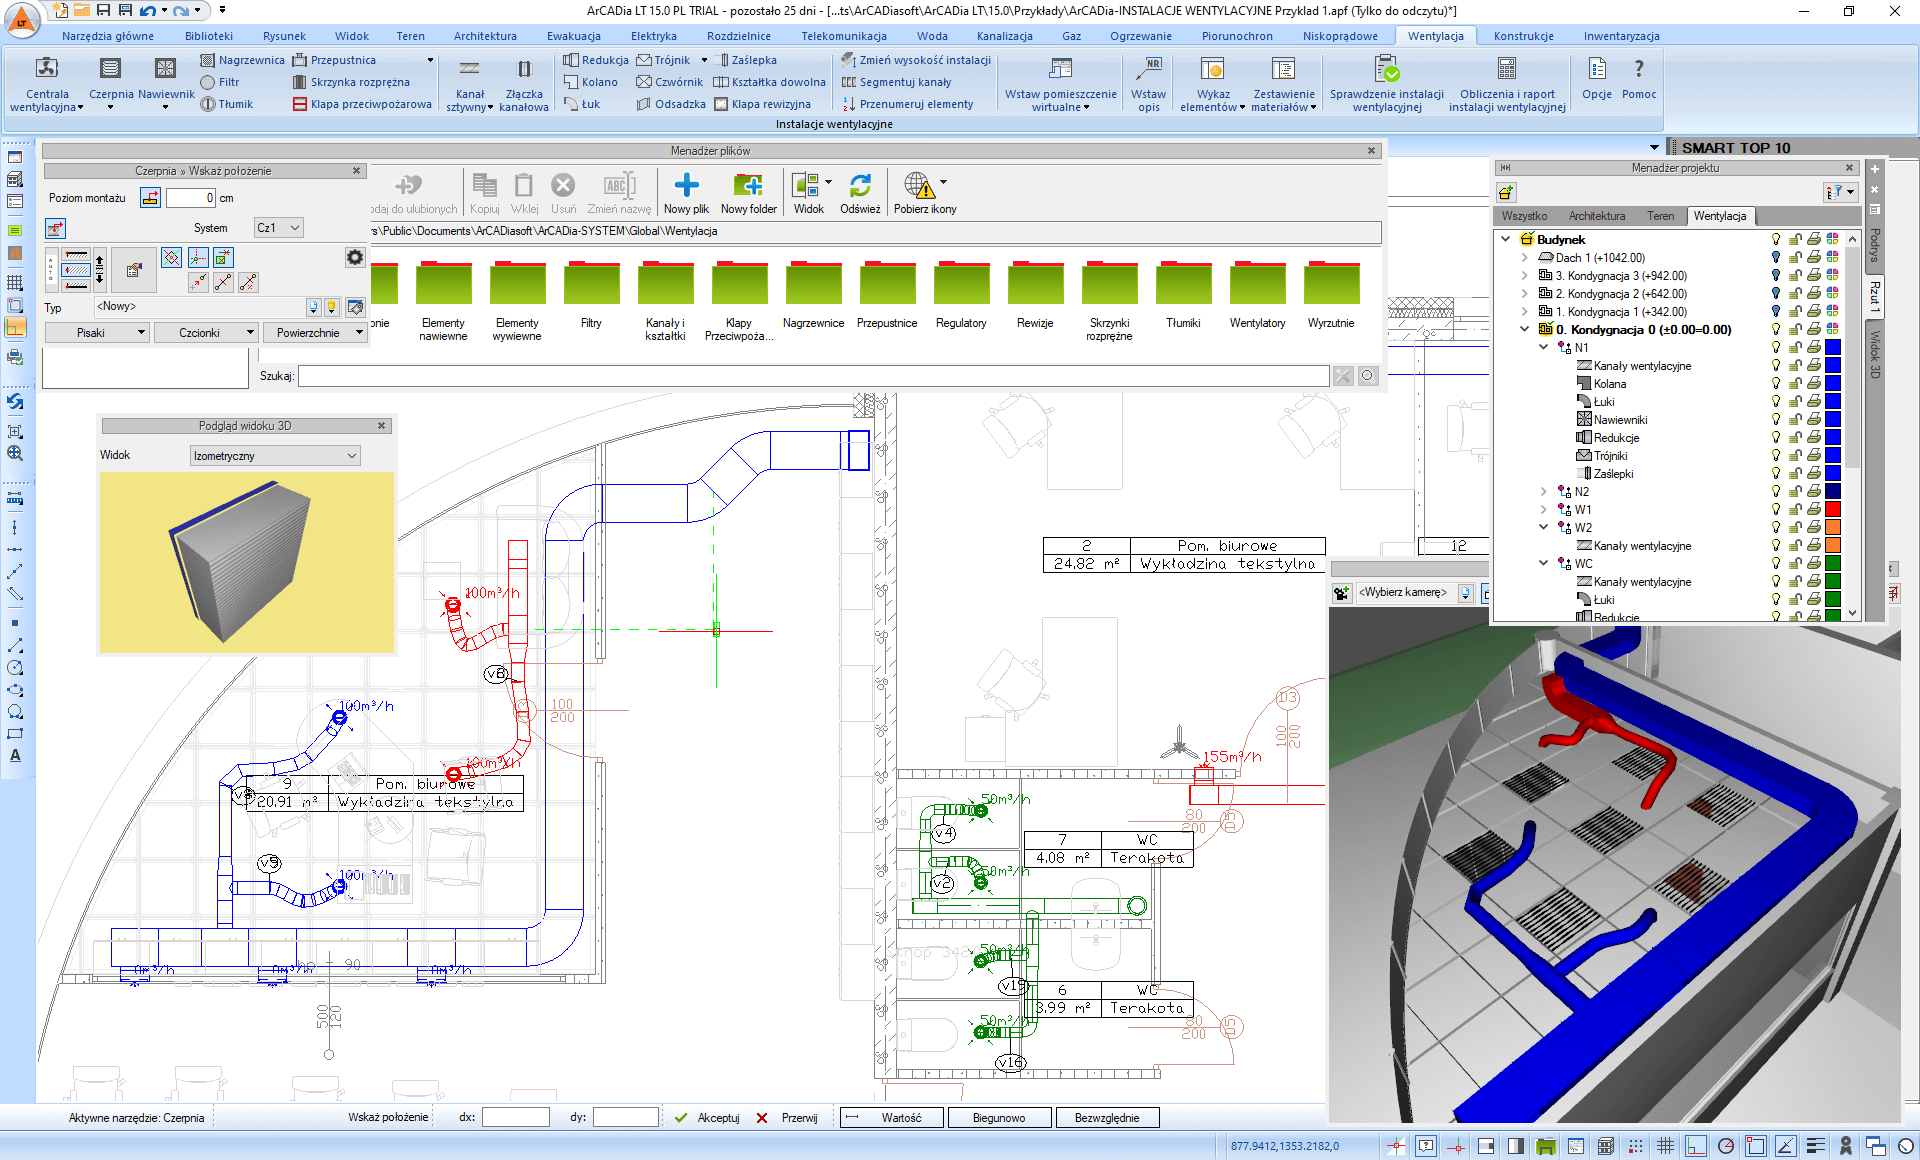Click Wstaw pomieszczenie wirtualne

pos(1060,84)
